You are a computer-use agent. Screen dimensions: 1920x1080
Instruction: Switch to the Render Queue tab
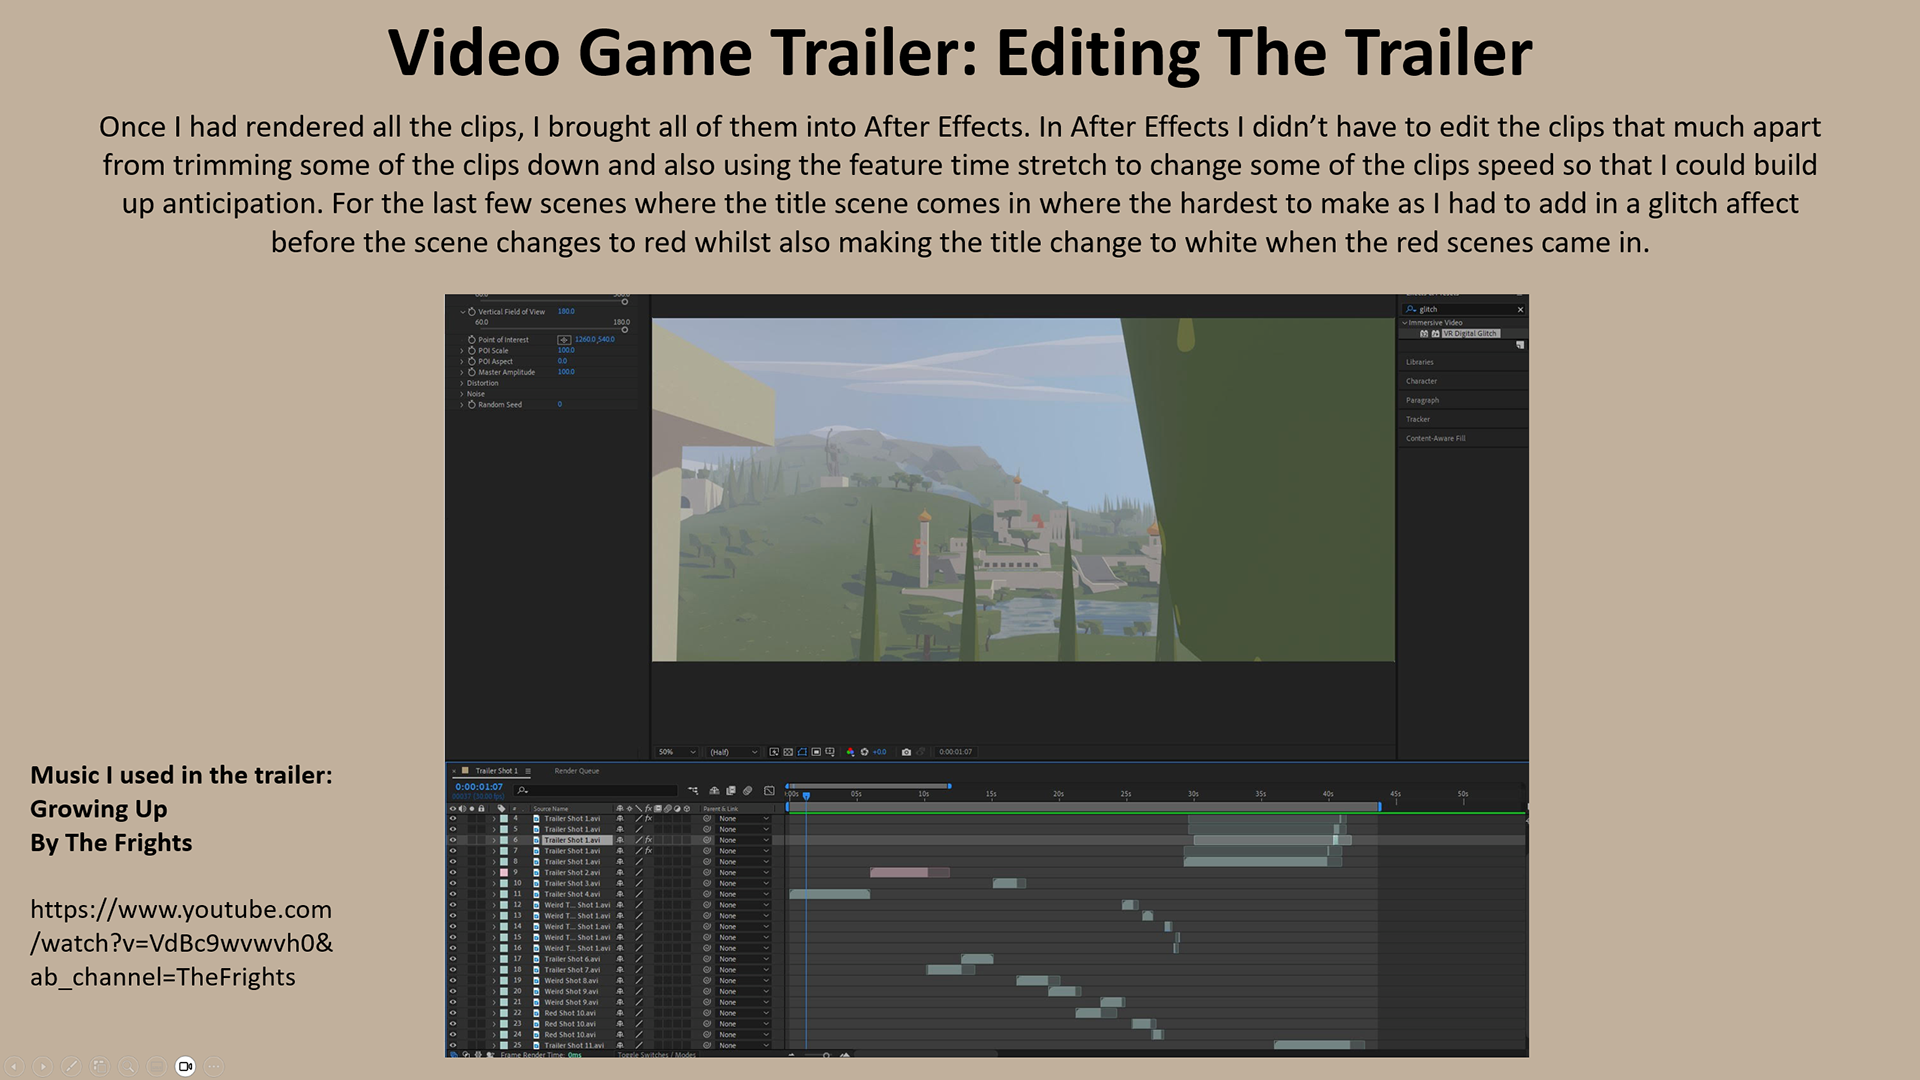577,771
